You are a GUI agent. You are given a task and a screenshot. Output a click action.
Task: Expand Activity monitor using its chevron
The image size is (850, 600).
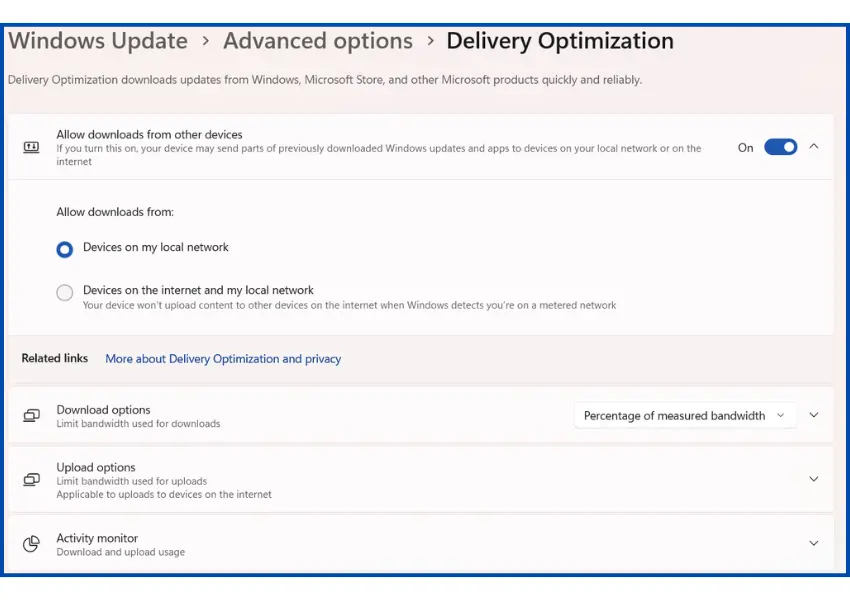(x=814, y=544)
